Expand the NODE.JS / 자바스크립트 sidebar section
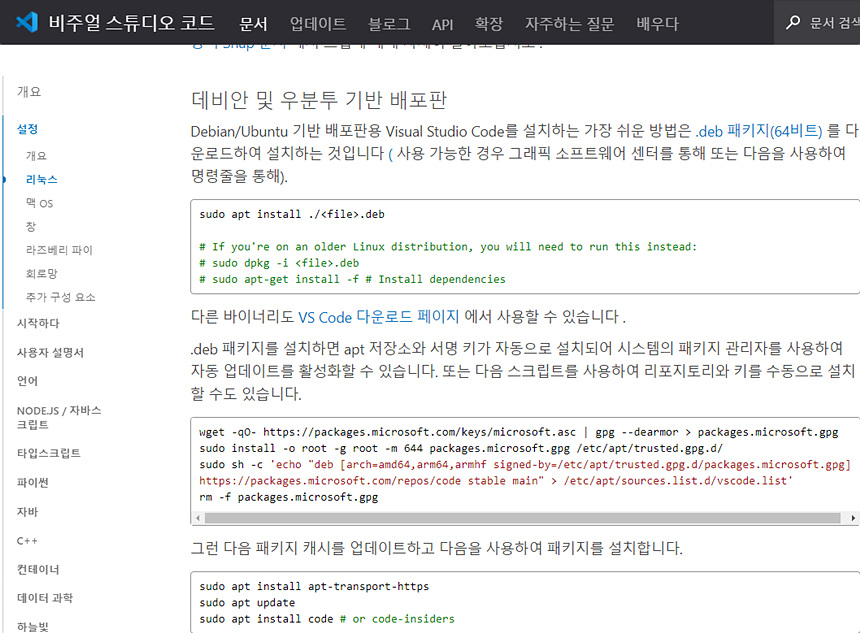 pyautogui.click(x=59, y=417)
